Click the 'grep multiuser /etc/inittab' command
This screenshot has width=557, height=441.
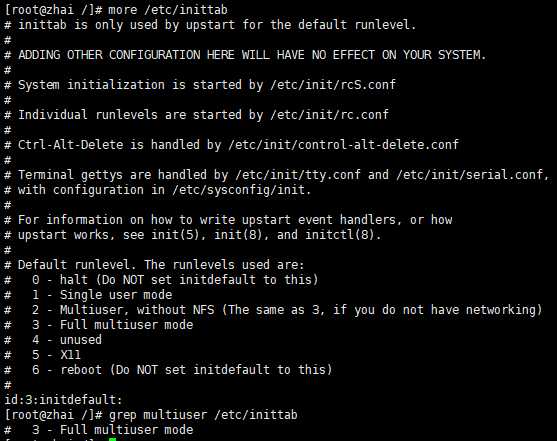pyautogui.click(x=203, y=415)
